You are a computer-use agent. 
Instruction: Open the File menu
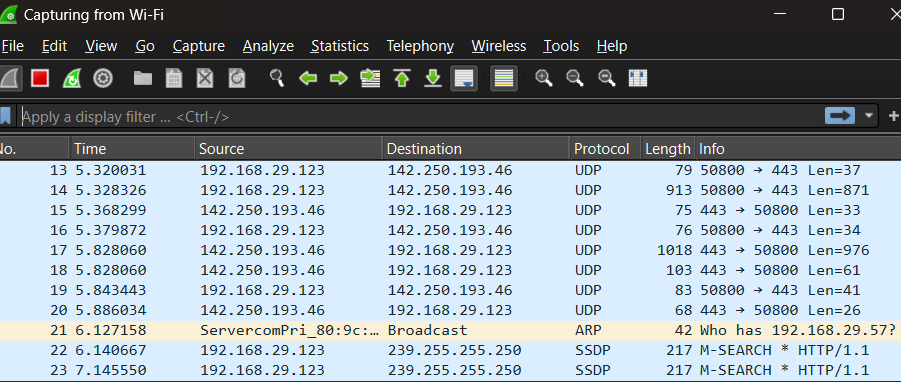coord(12,46)
